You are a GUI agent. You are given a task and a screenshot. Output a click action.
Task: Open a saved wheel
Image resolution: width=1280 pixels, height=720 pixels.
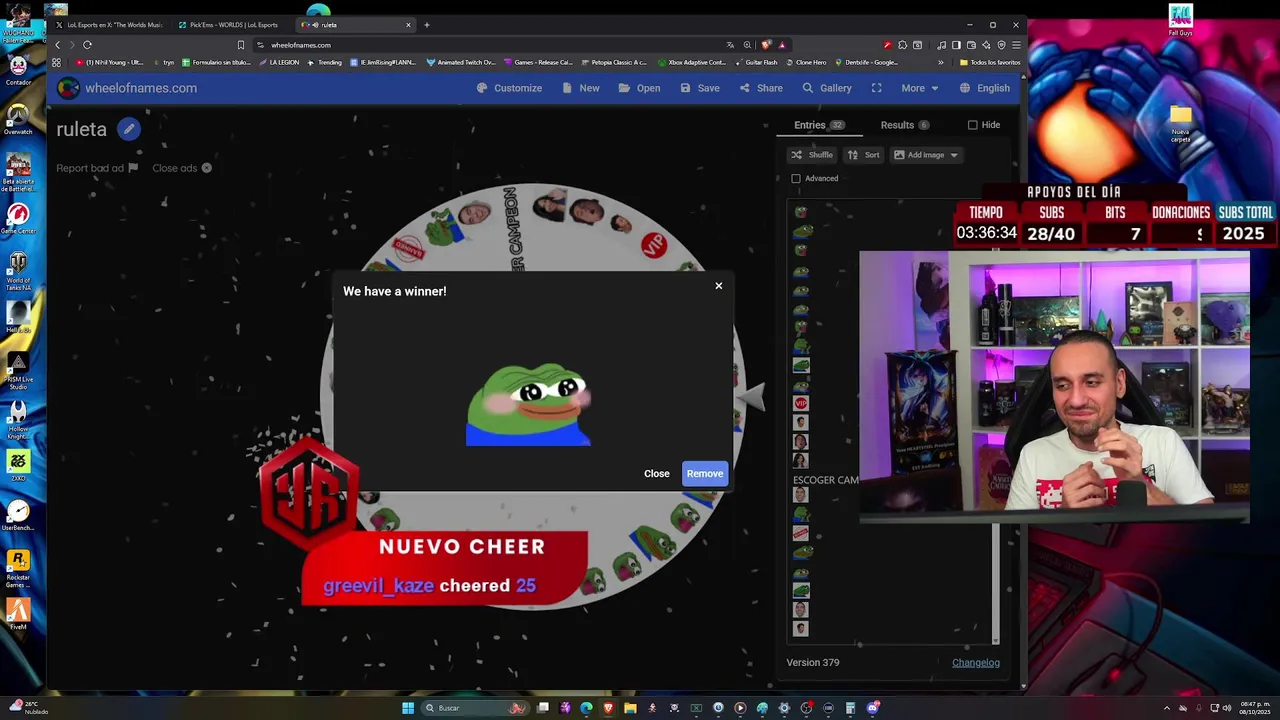(x=640, y=88)
